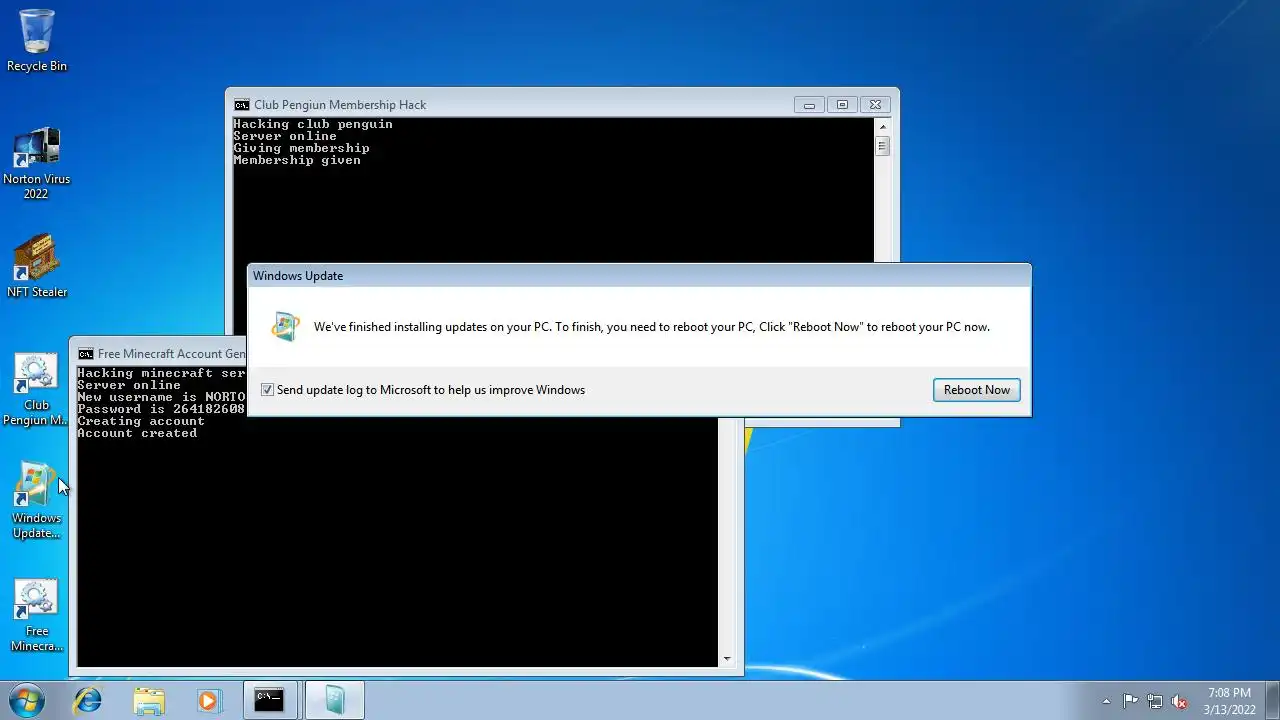The width and height of the screenshot is (1280, 720).
Task: Select the Norton Virus 2022 desktop shortcut
Action: click(37, 163)
